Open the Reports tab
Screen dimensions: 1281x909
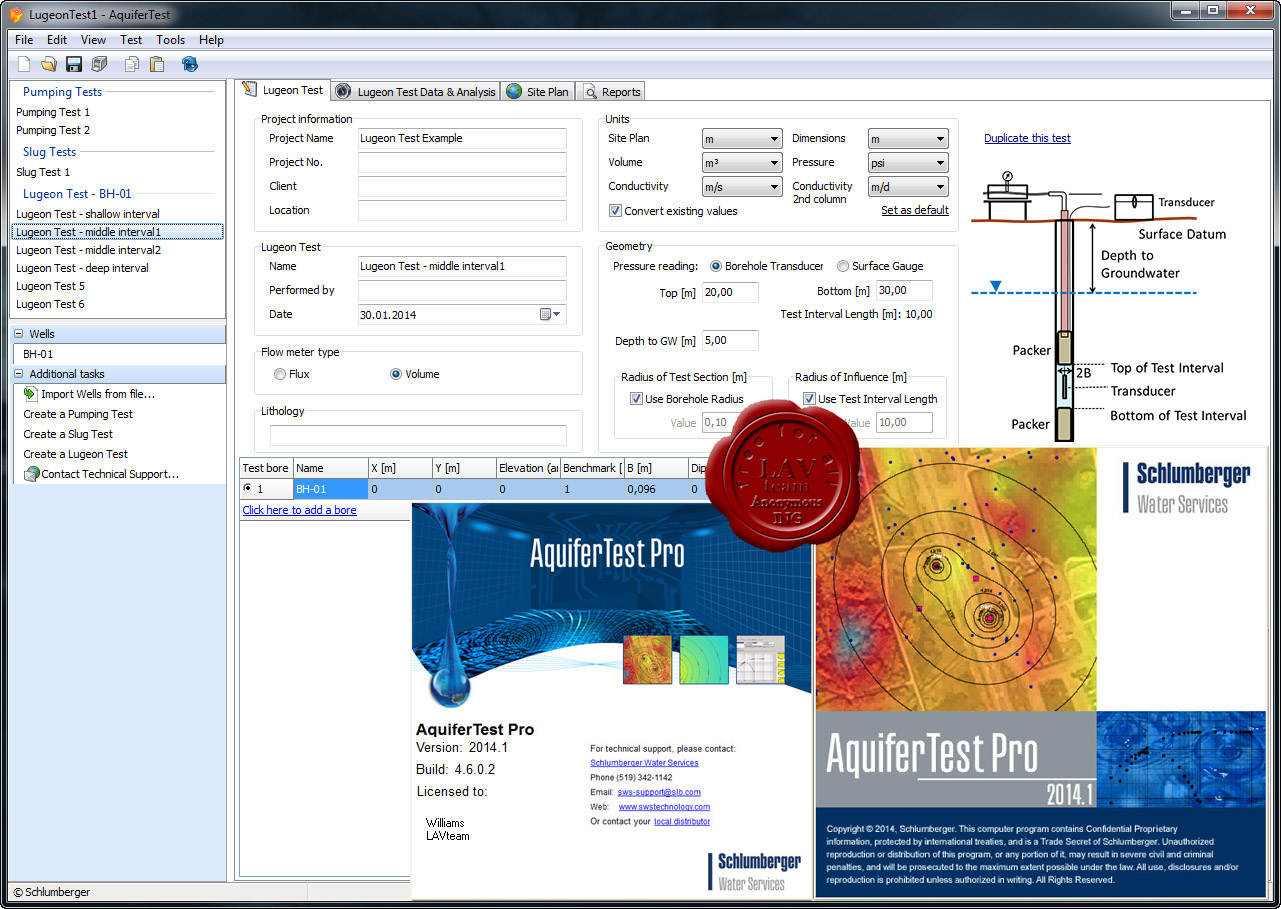(611, 91)
